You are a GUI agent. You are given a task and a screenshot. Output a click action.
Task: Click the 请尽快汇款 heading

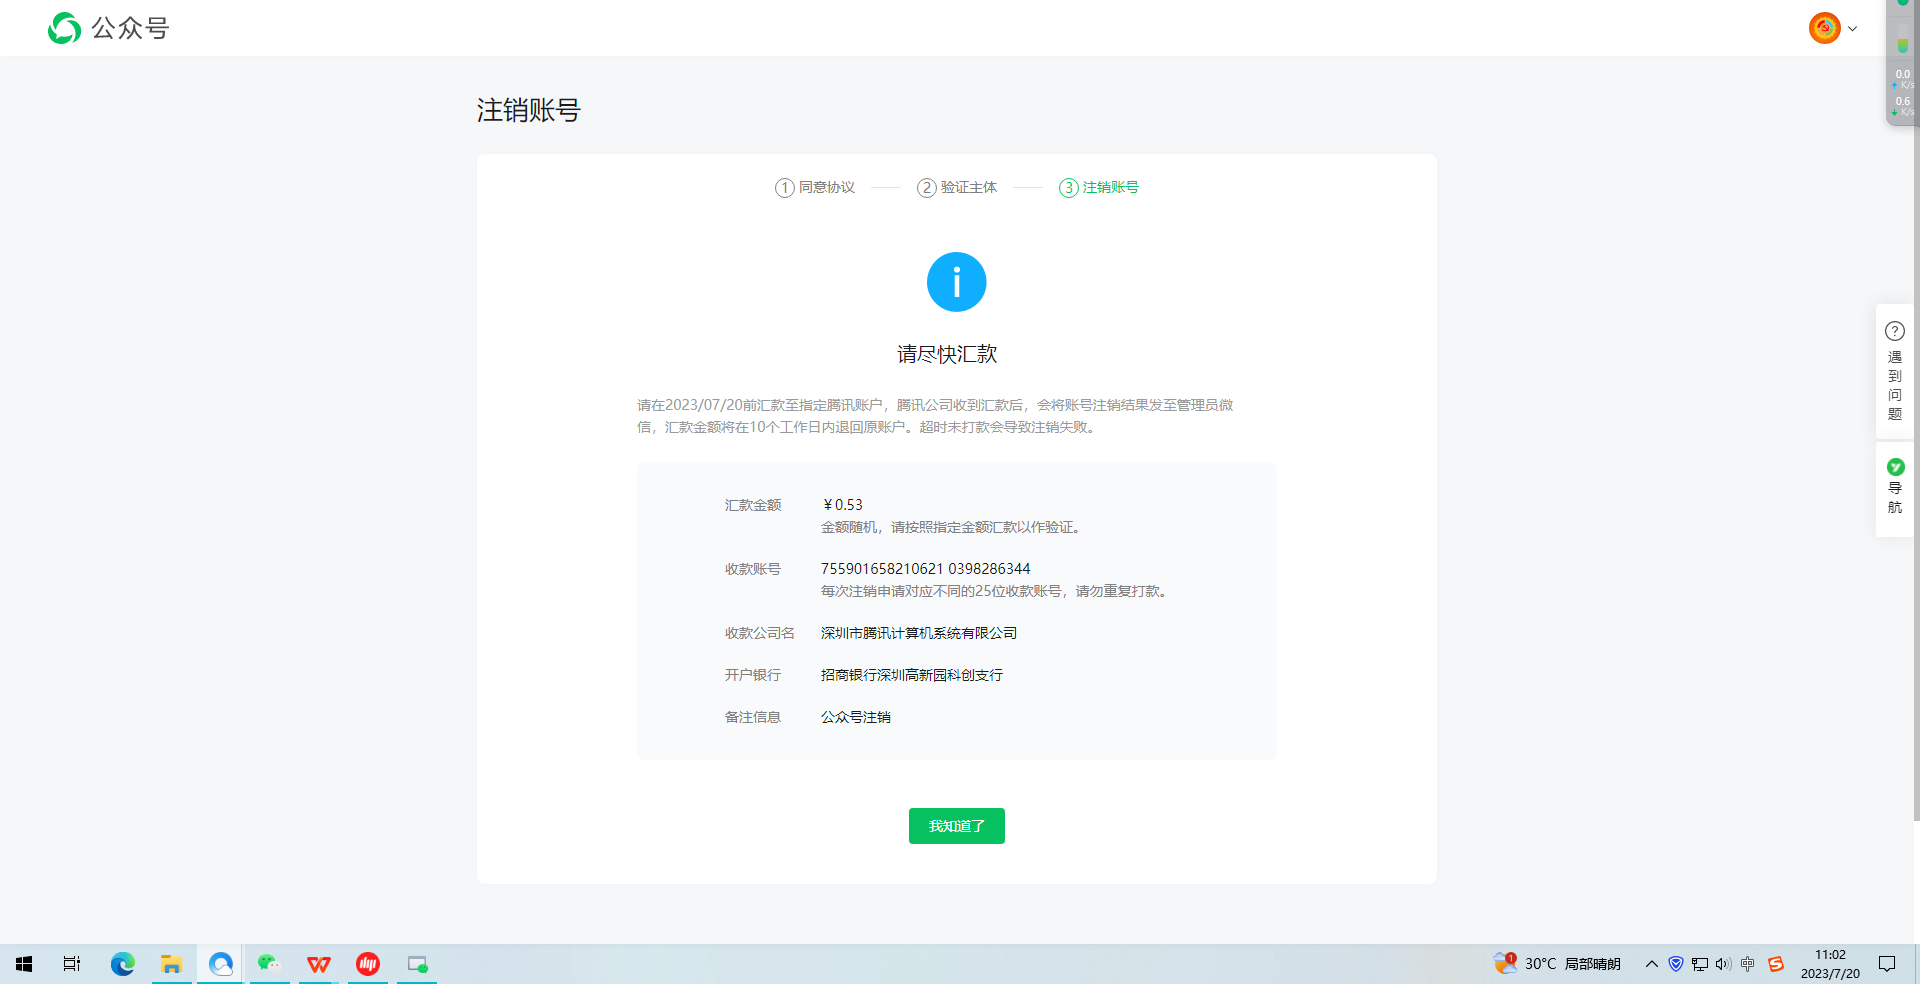tap(946, 354)
